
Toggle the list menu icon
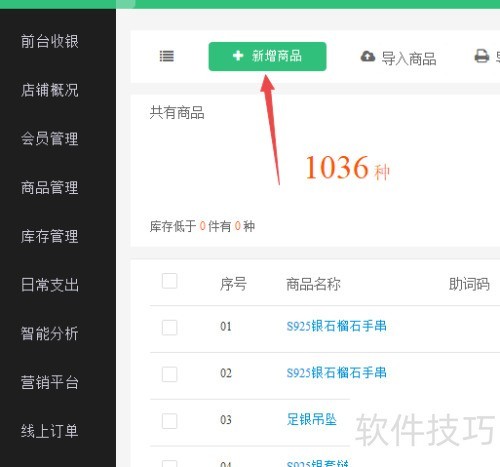click(167, 56)
